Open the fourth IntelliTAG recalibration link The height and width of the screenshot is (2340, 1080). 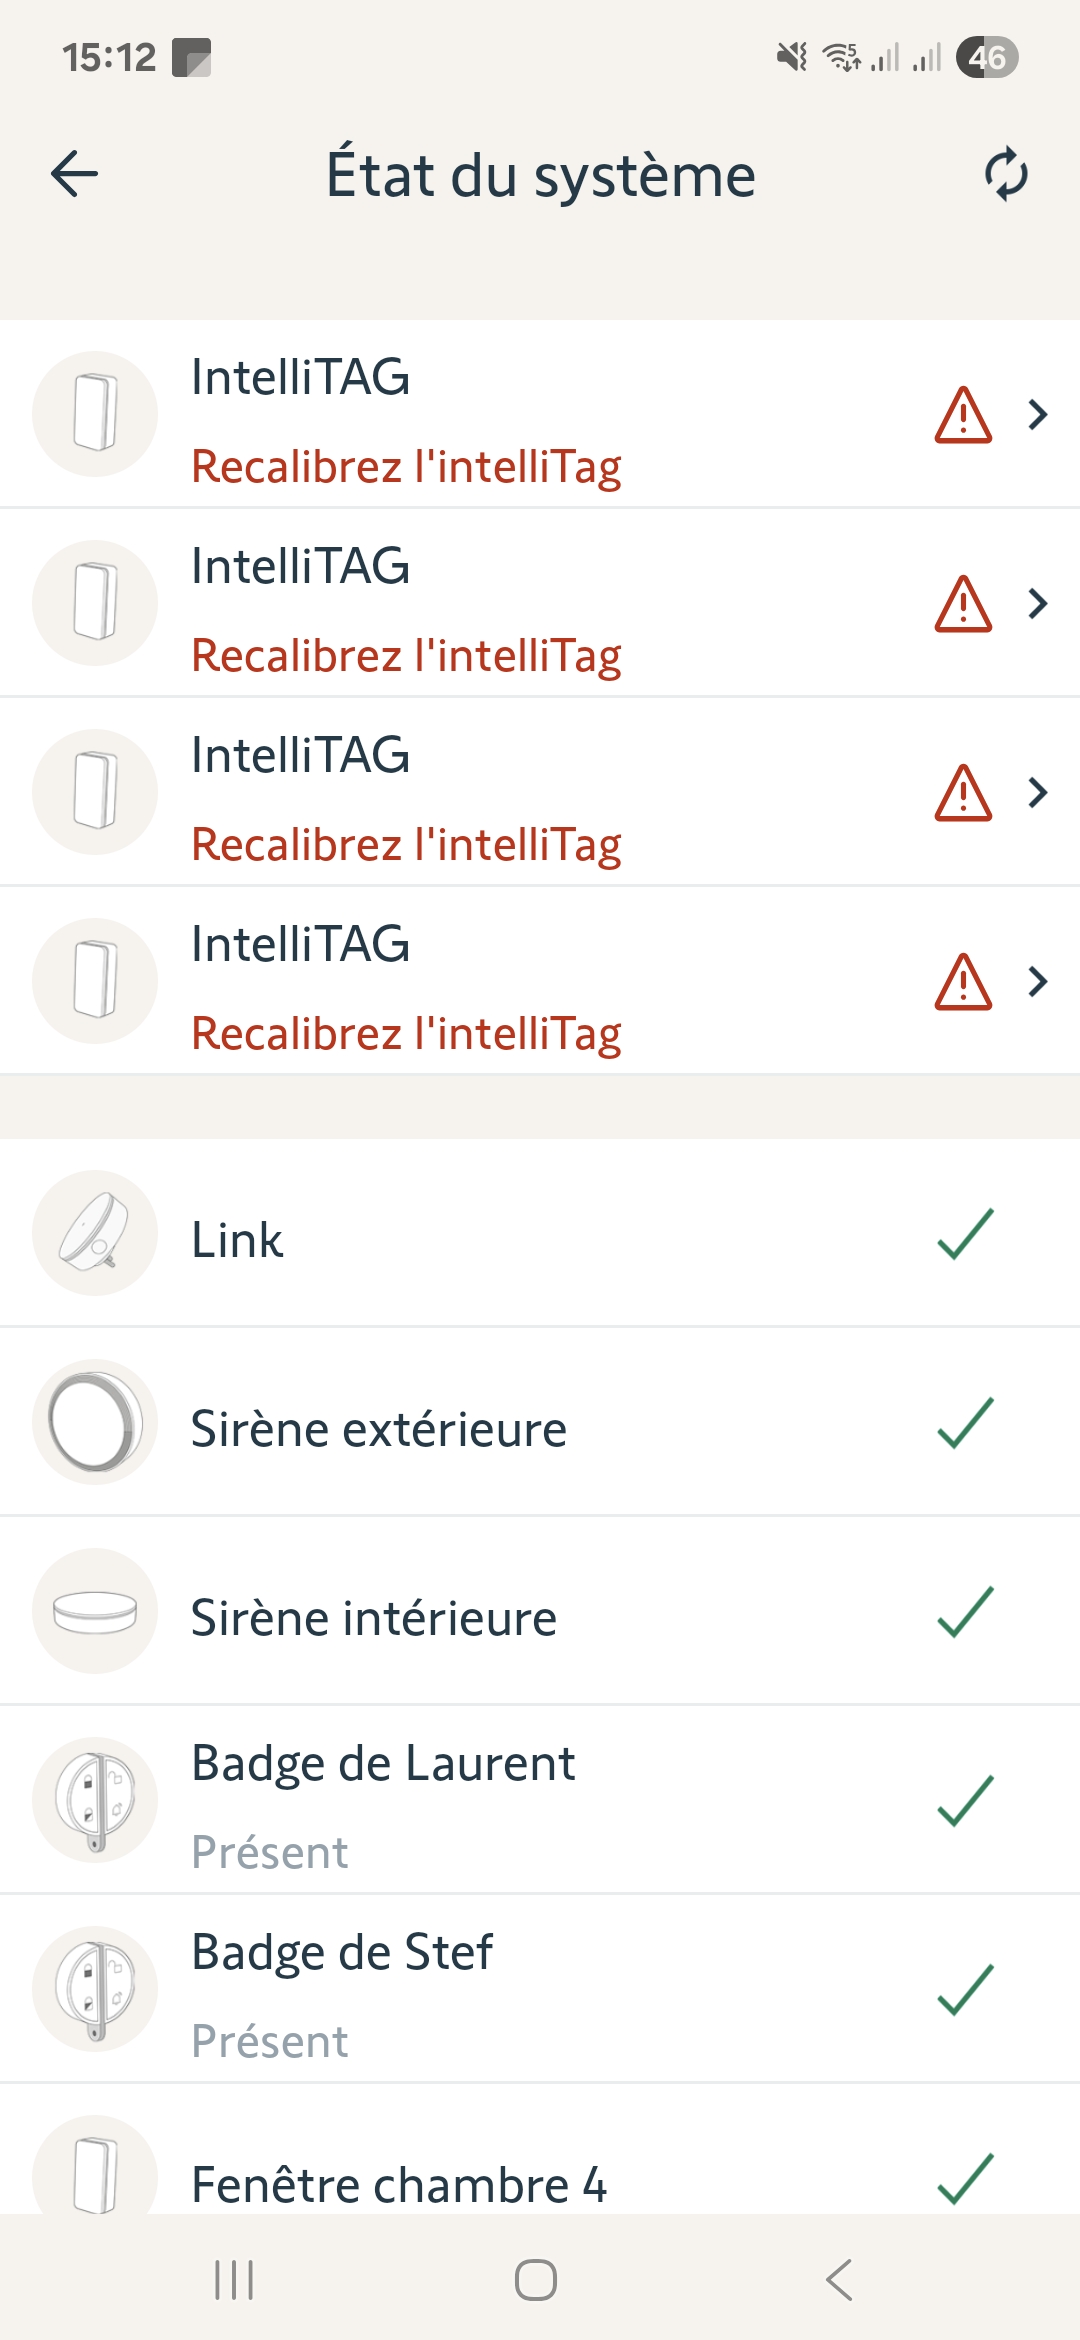pos(406,1033)
